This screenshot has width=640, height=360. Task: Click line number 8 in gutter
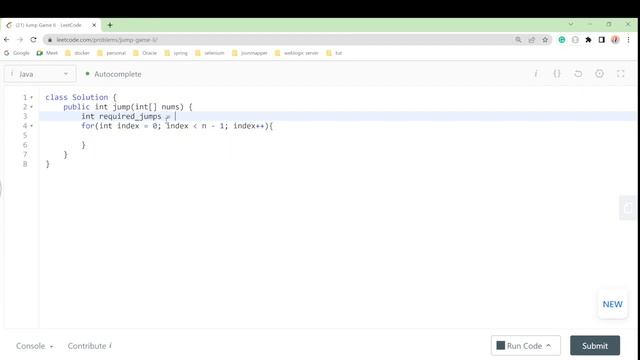(x=25, y=164)
